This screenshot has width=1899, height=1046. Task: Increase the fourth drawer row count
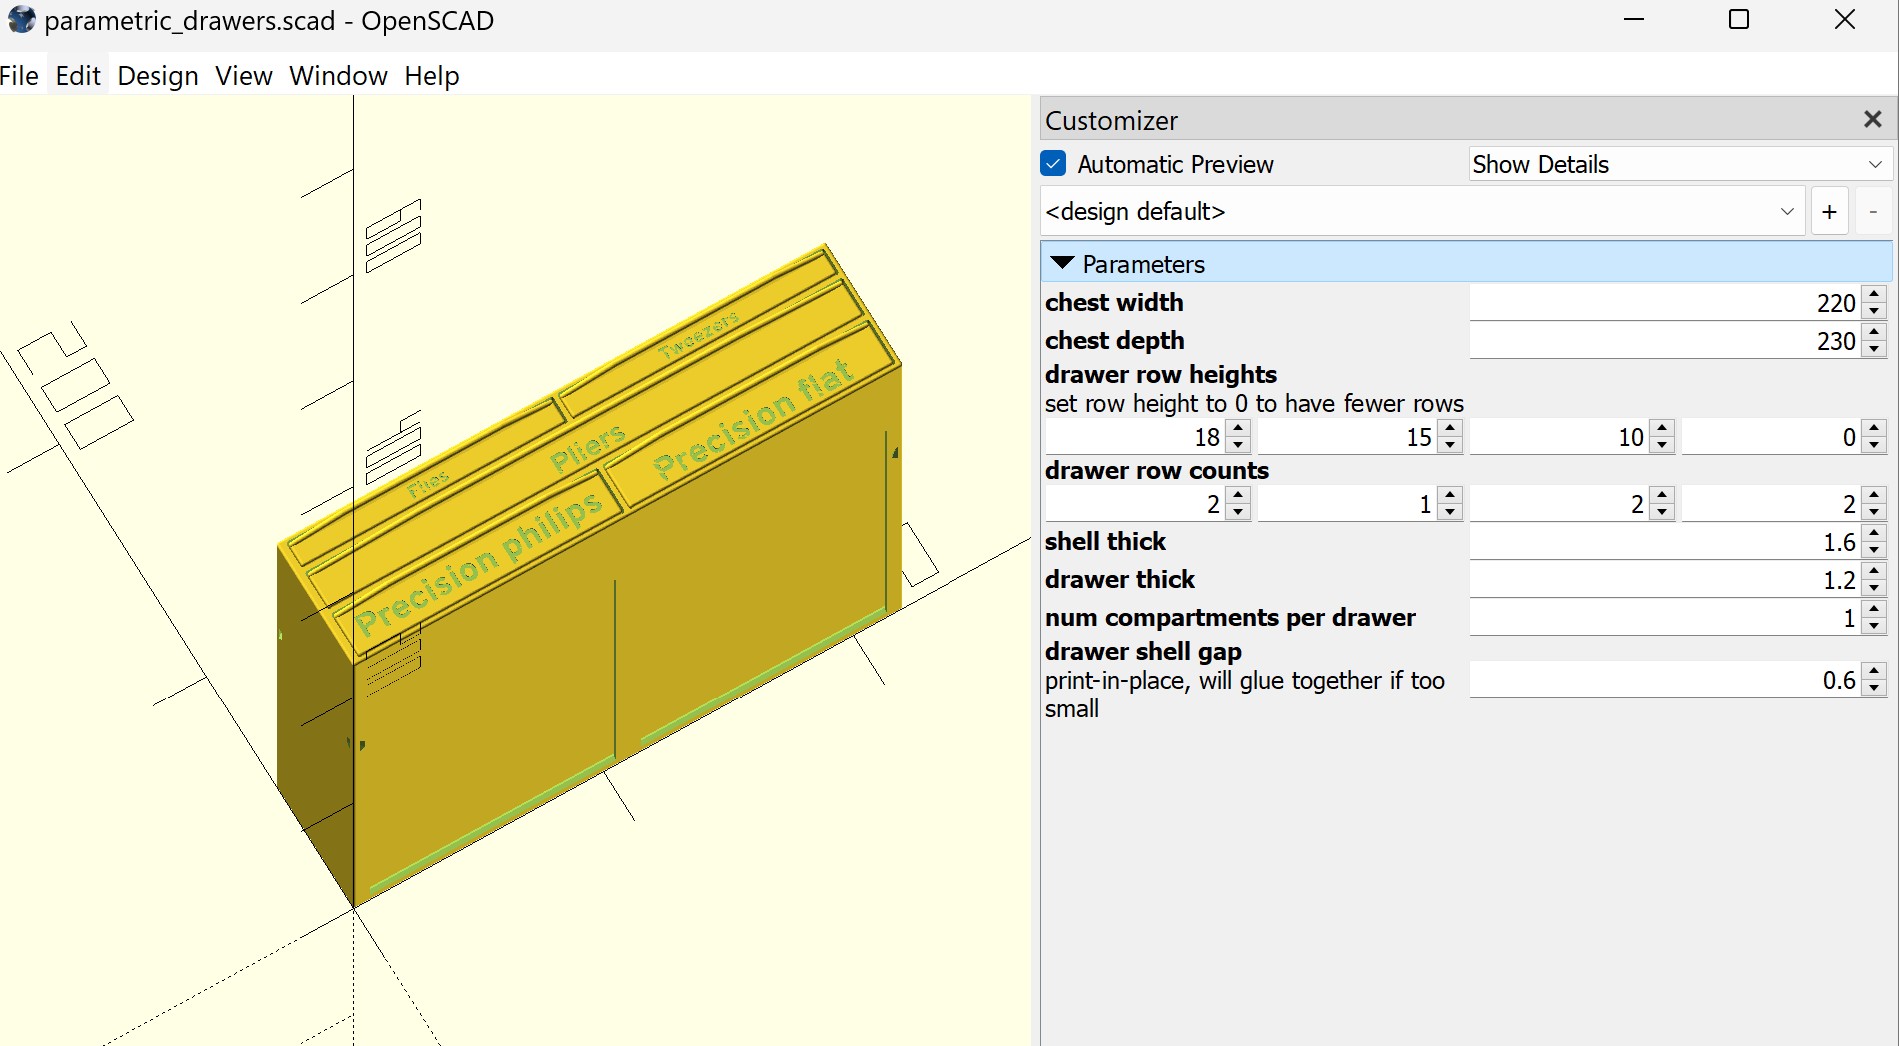[x=1874, y=495]
